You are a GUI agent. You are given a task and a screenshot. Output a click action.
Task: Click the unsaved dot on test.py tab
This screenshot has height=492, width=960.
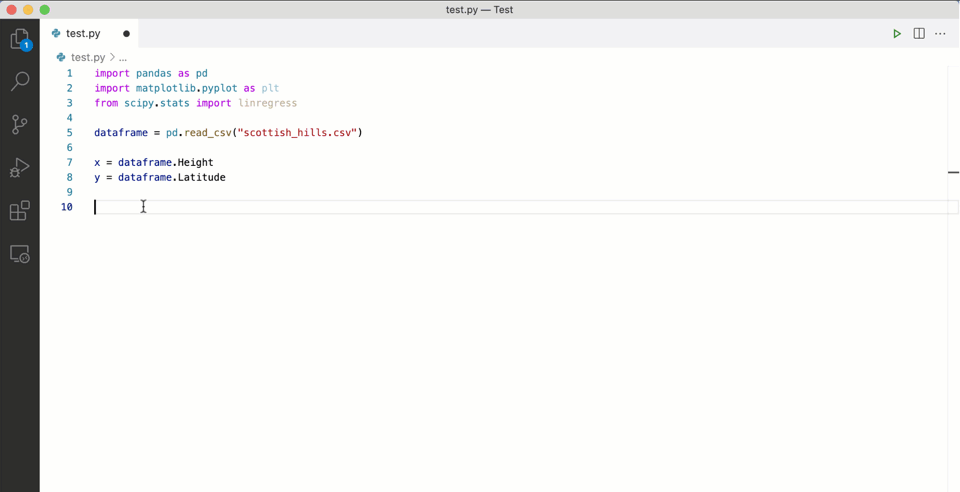[126, 34]
